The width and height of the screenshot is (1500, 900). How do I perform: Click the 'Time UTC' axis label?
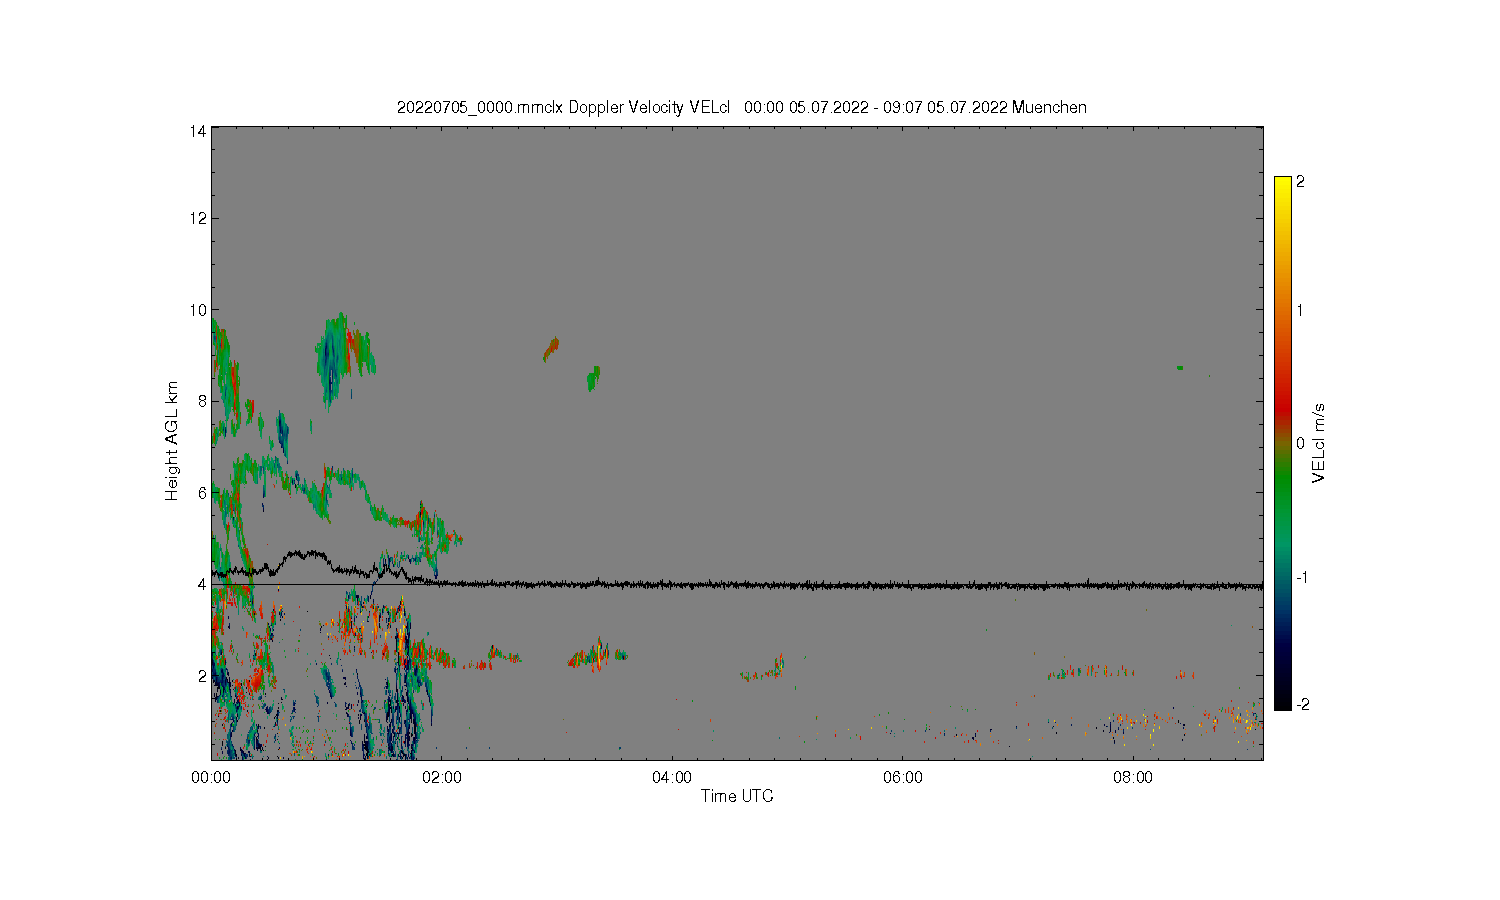point(737,796)
